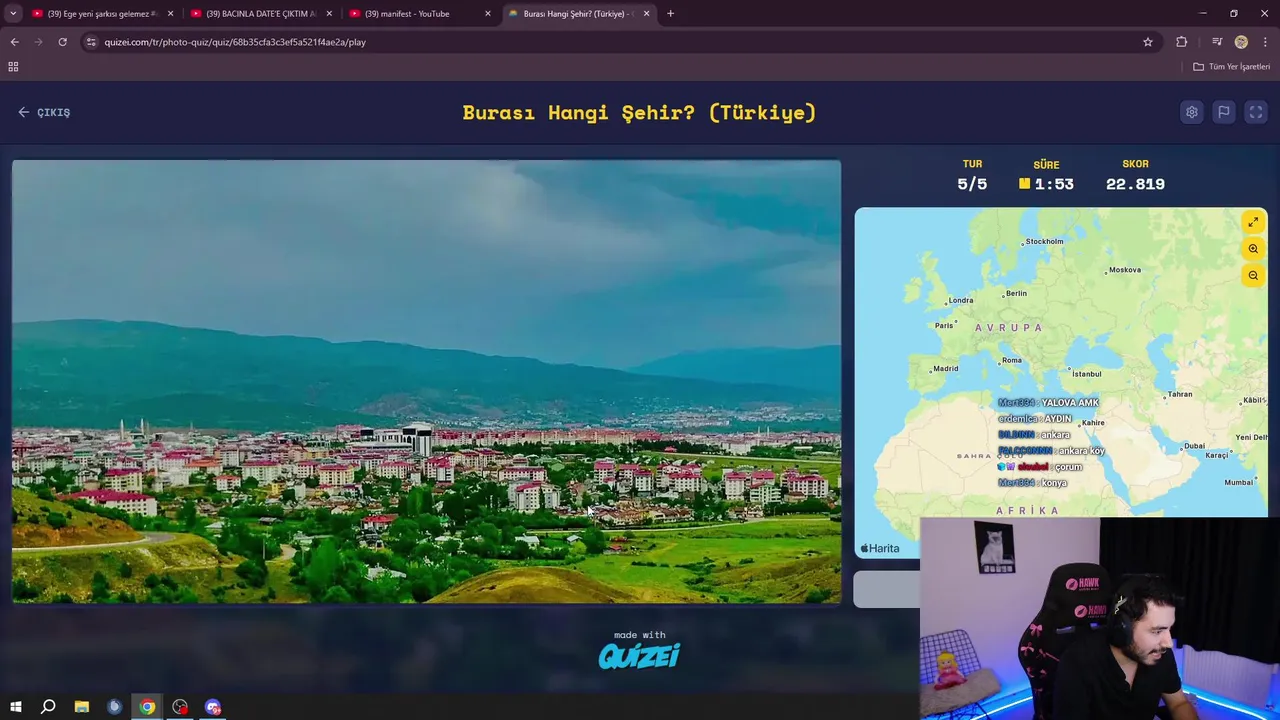Switch to the BACINLA DATE'E ÇIKTIM tab
1280x720 pixels.
point(260,14)
